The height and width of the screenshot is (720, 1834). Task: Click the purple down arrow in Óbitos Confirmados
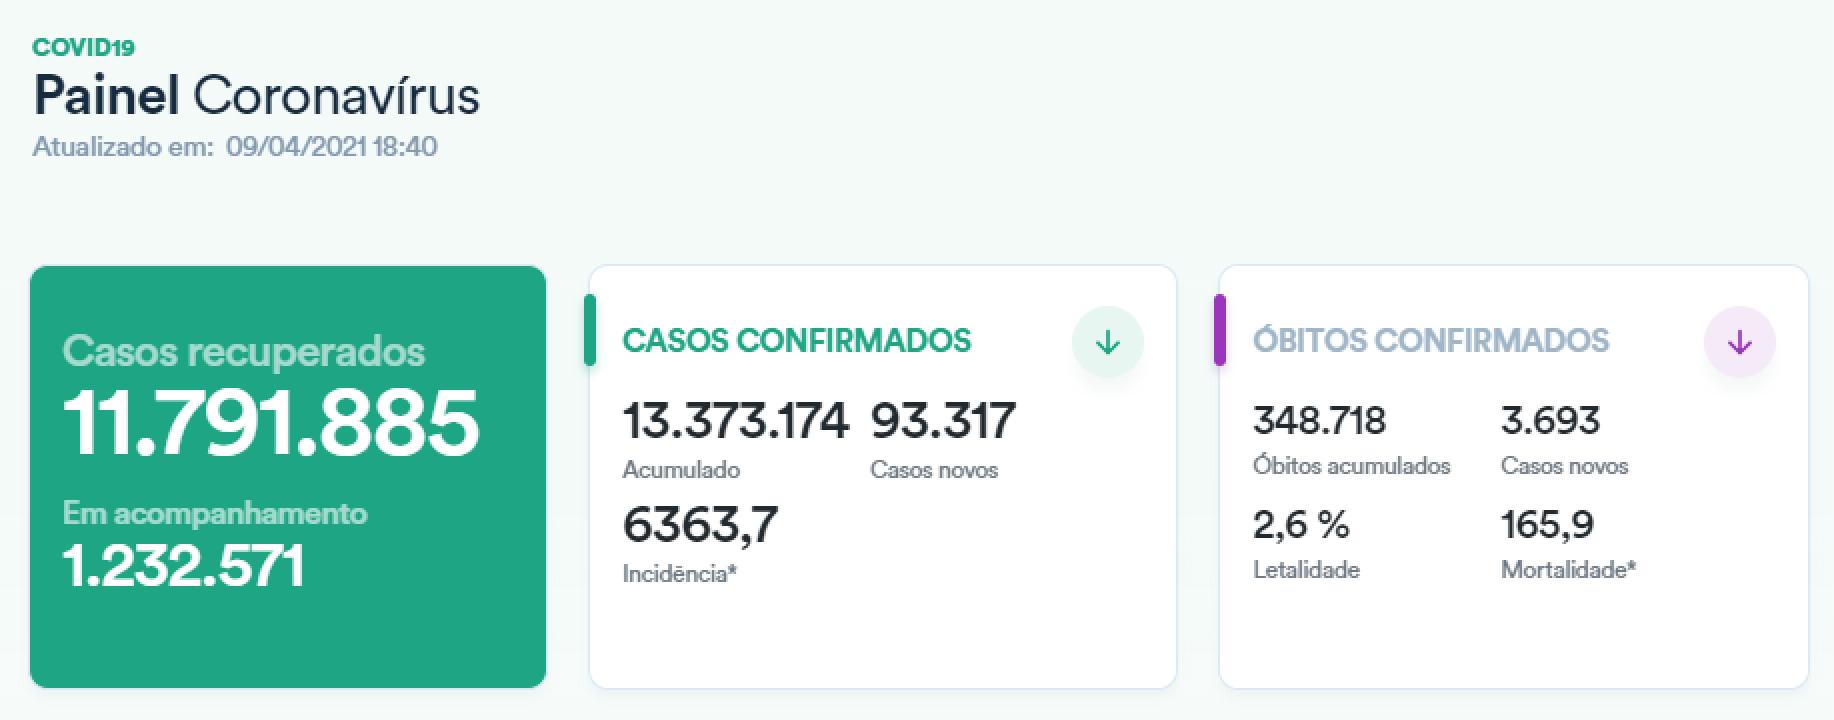[1739, 342]
